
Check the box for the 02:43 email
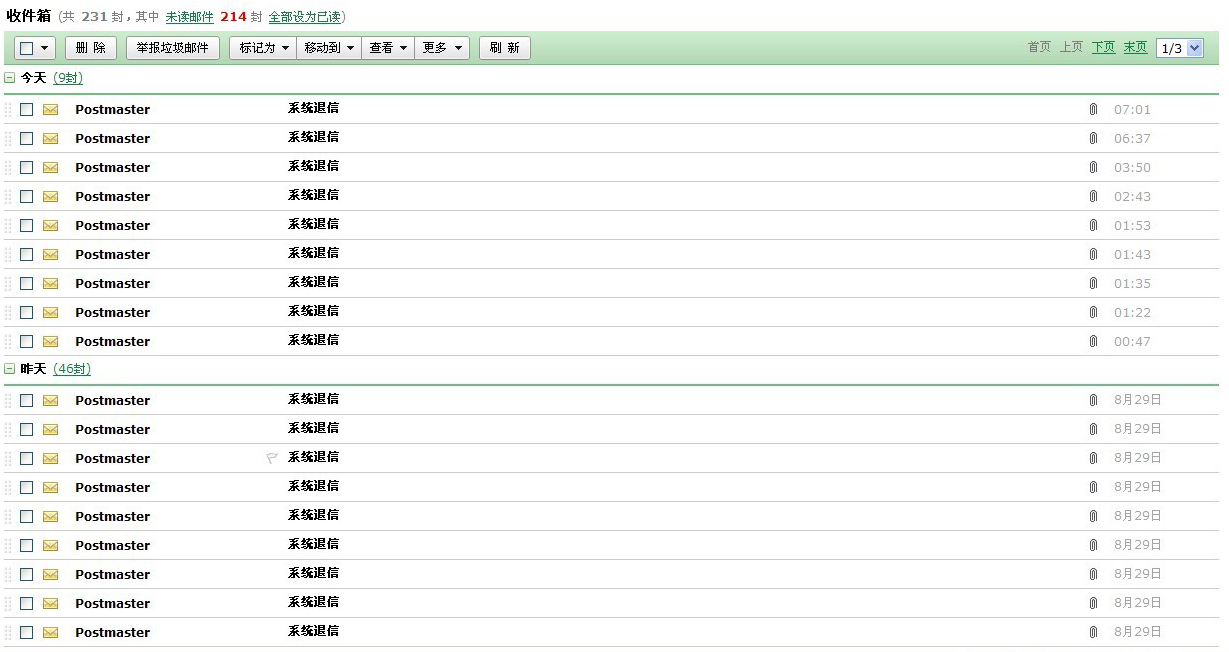[x=27, y=197]
